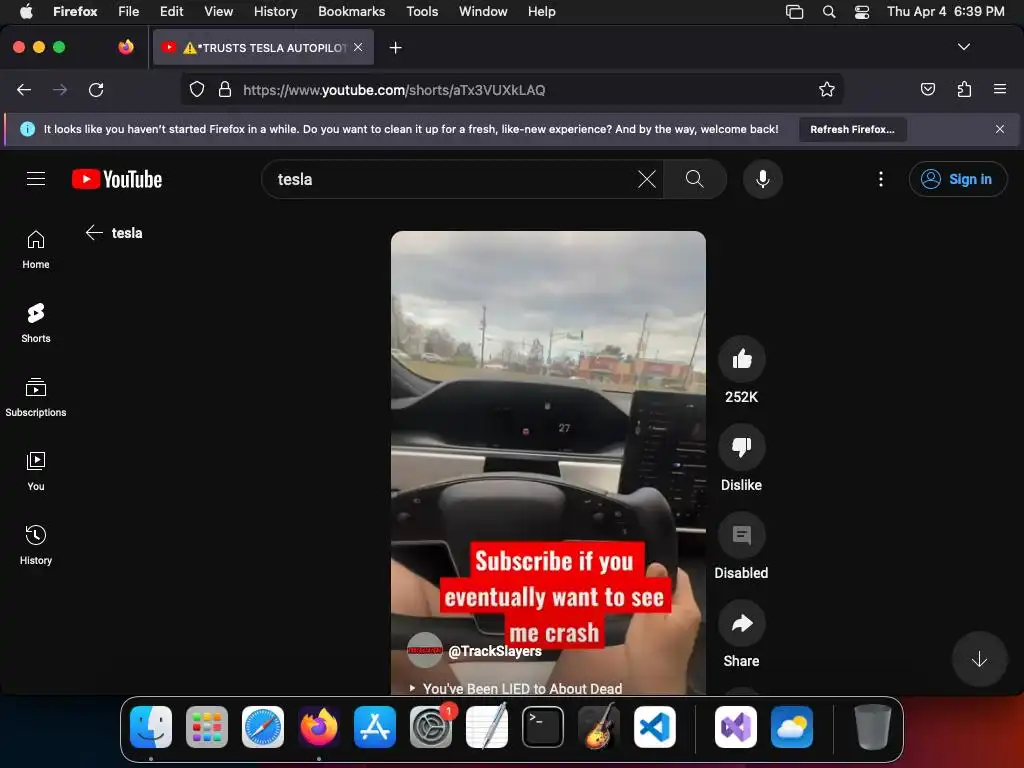Launch Finder from the Dock
The height and width of the screenshot is (768, 1024).
click(x=151, y=727)
